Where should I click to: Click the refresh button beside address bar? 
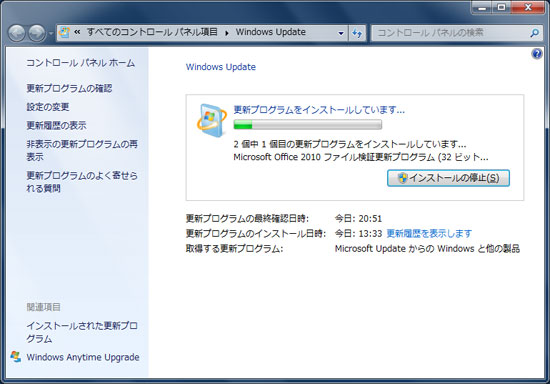coord(357,33)
